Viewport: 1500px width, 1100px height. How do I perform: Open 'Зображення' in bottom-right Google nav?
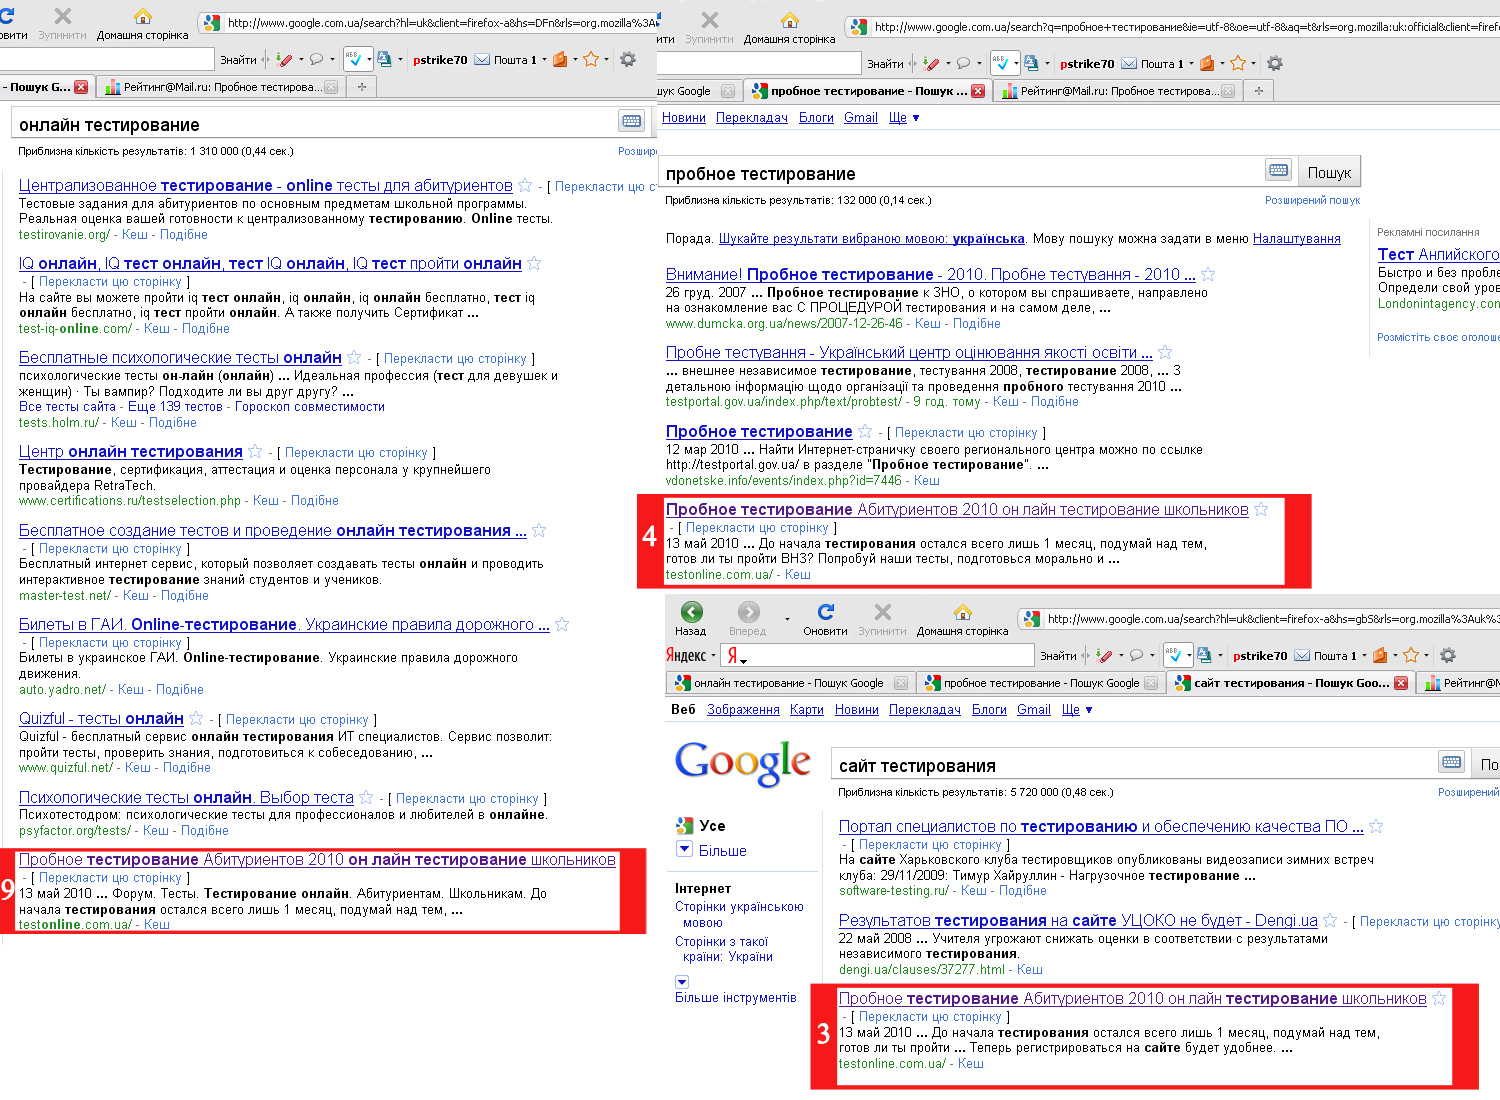pos(743,710)
